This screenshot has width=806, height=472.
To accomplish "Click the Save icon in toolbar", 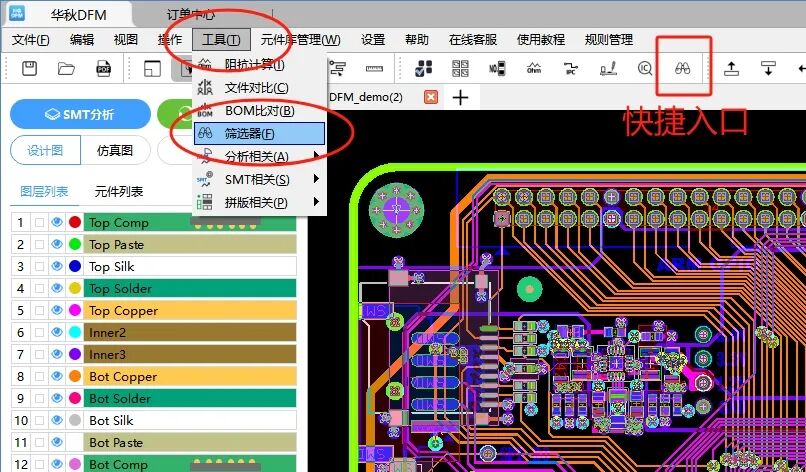I will click(30, 68).
